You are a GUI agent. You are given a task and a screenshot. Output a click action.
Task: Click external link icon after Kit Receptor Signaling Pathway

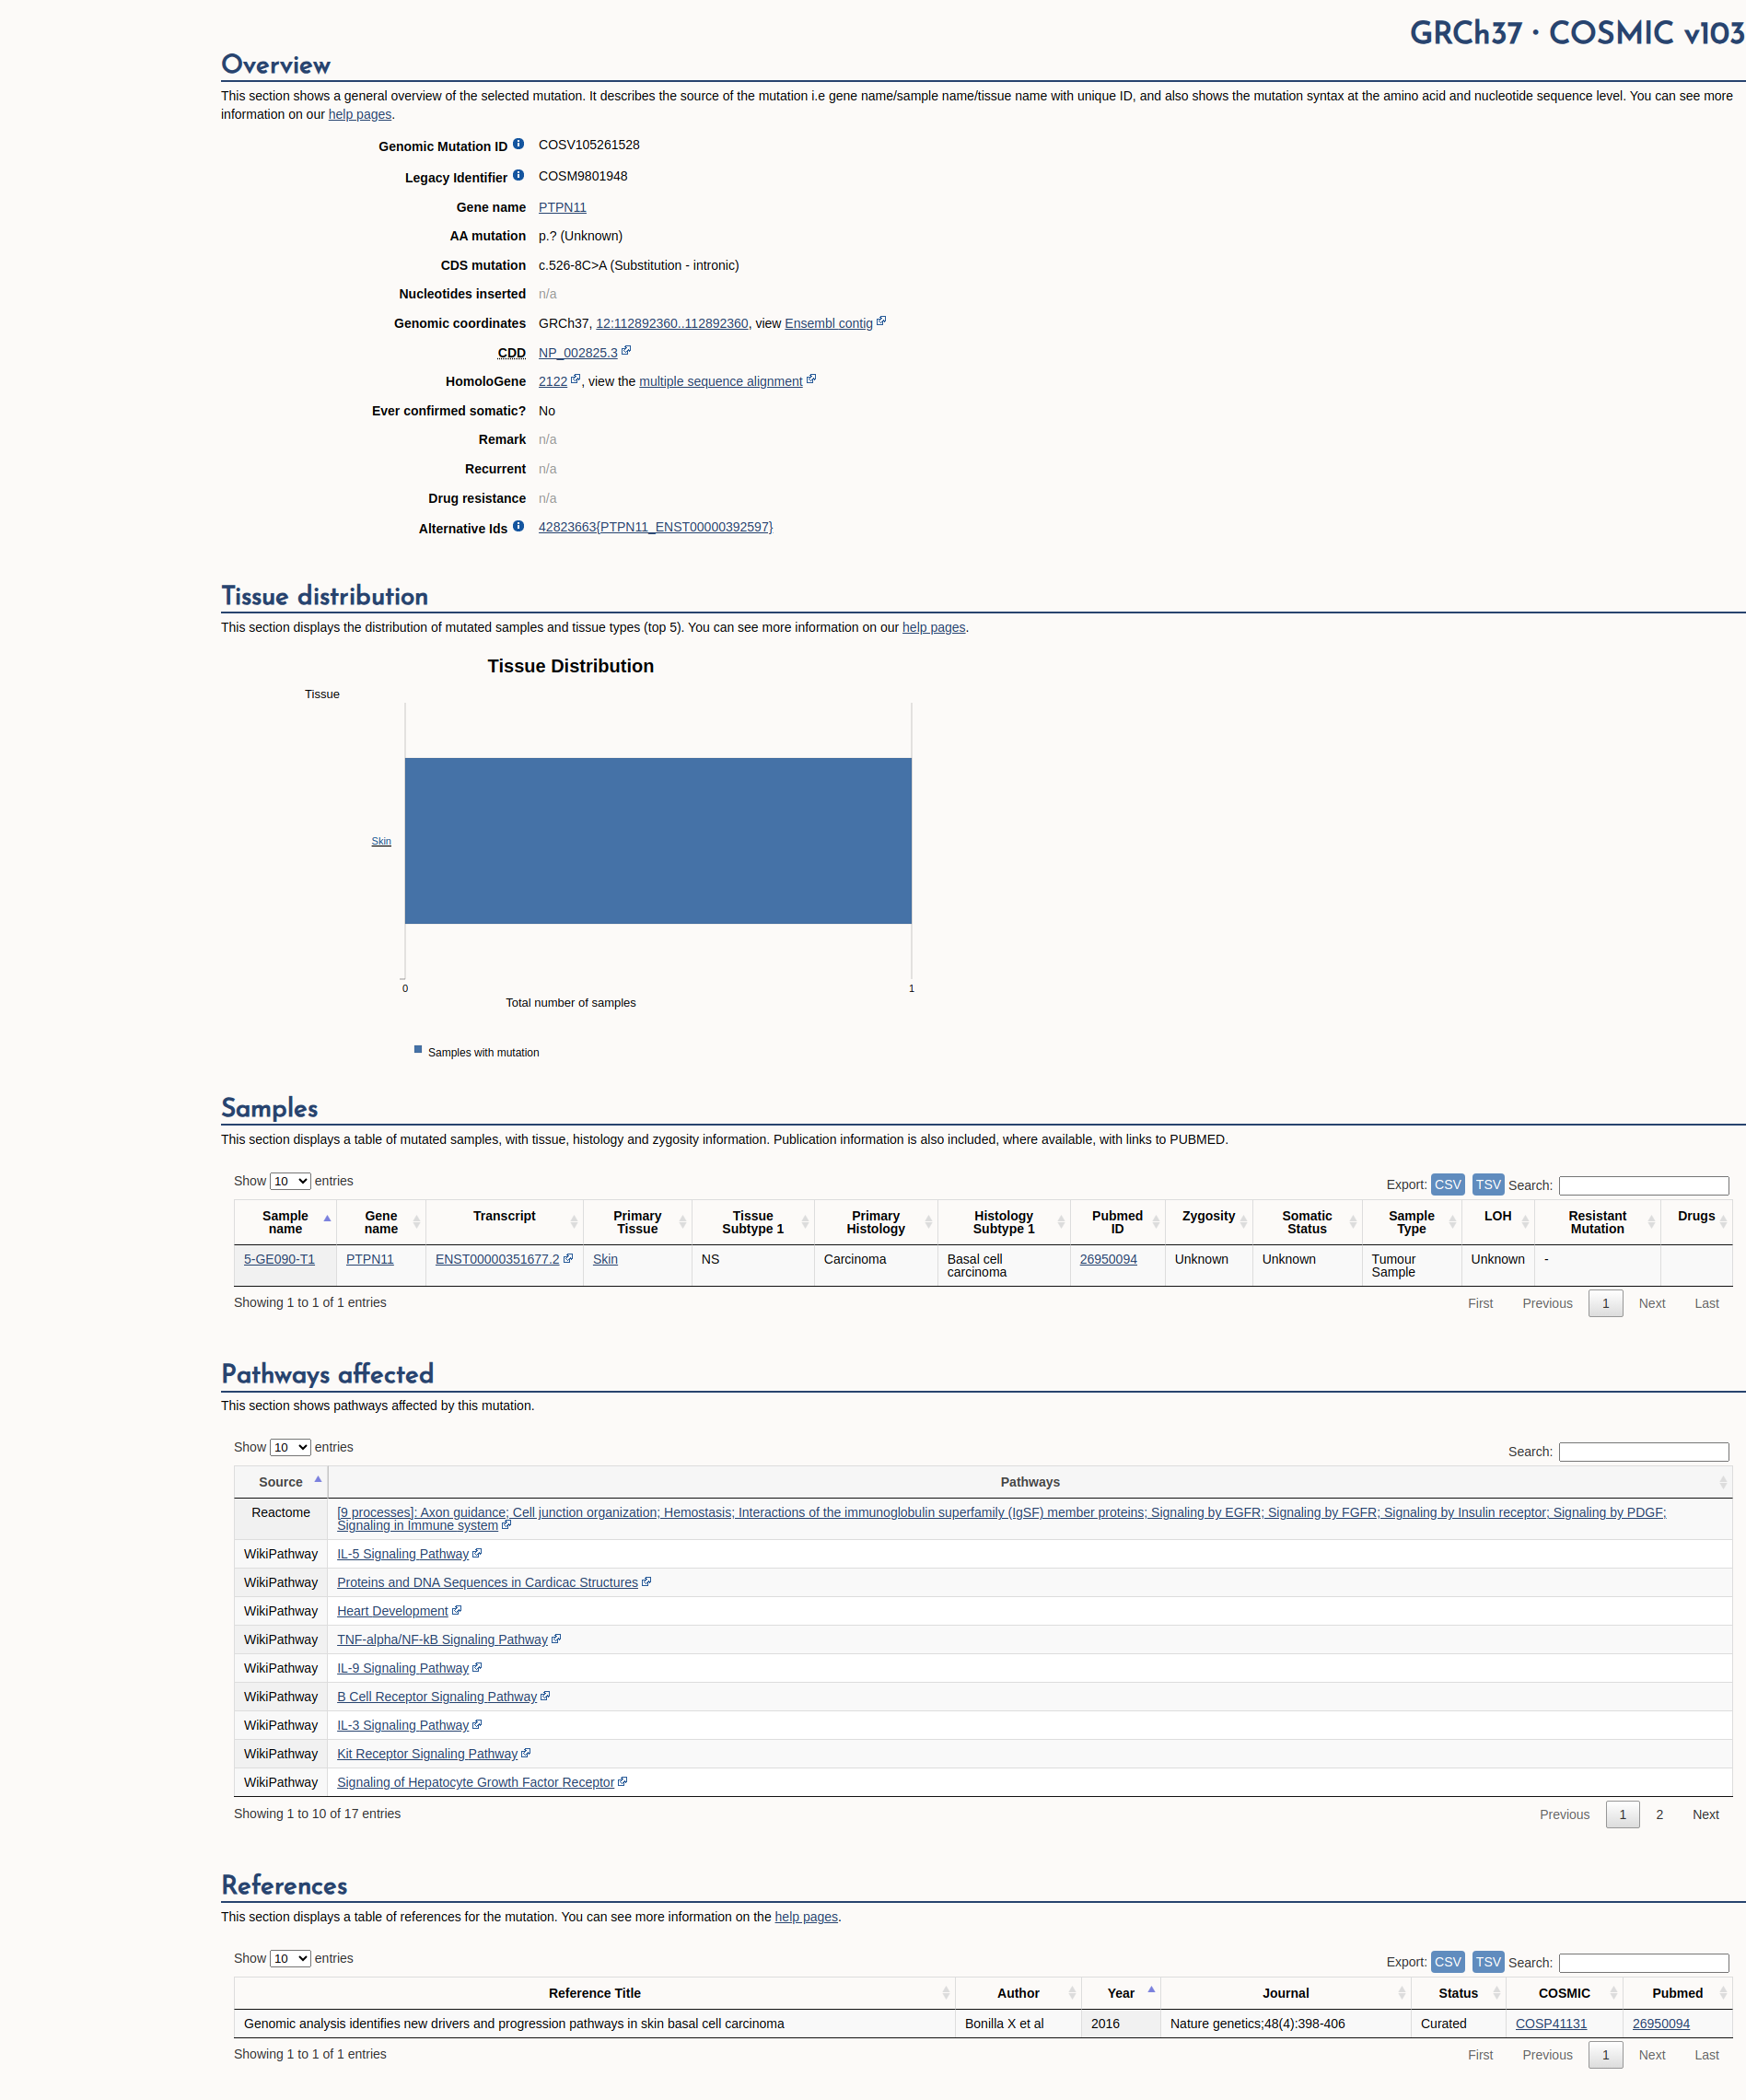(526, 1752)
